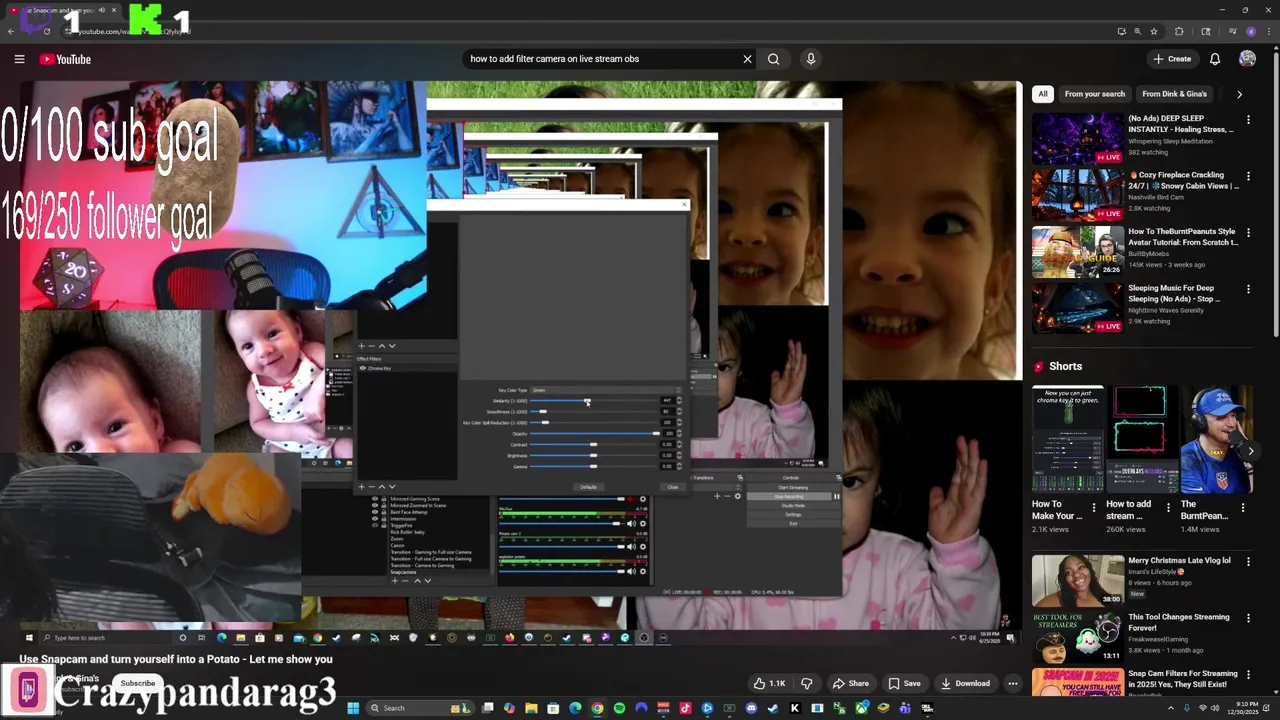Image resolution: width=1280 pixels, height=720 pixels.
Task: Open Merry Christmas Late Vlog lol title
Action: [1179, 561]
